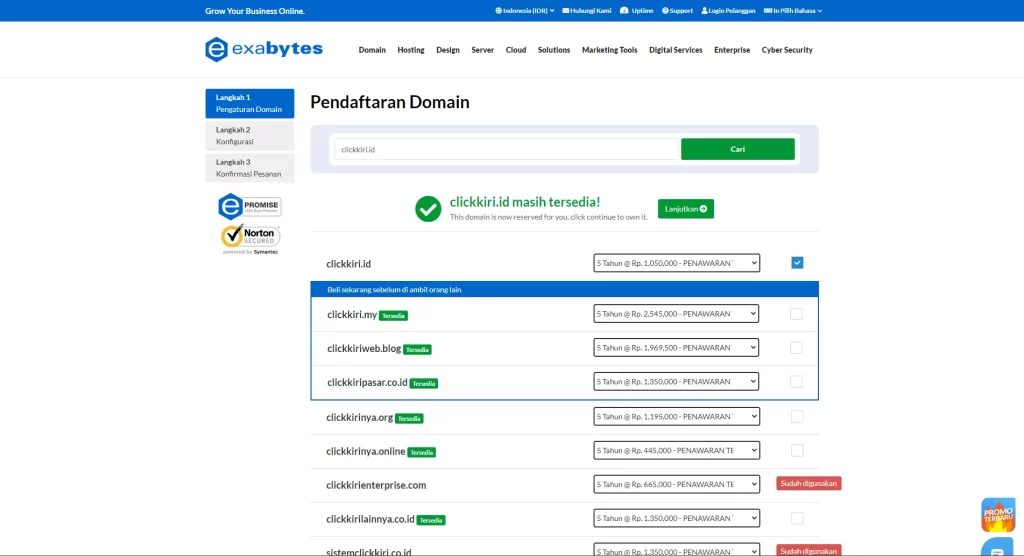
Task: Open the Uptime link in top bar
Action: click(x=637, y=10)
